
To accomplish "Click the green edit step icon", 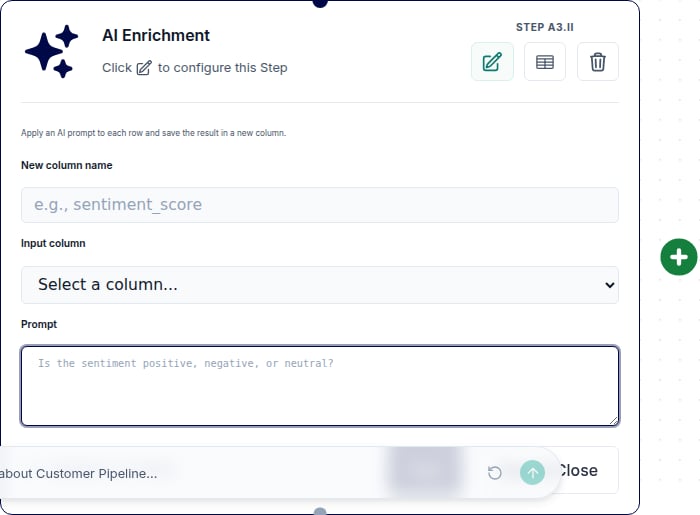I will click(x=492, y=62).
